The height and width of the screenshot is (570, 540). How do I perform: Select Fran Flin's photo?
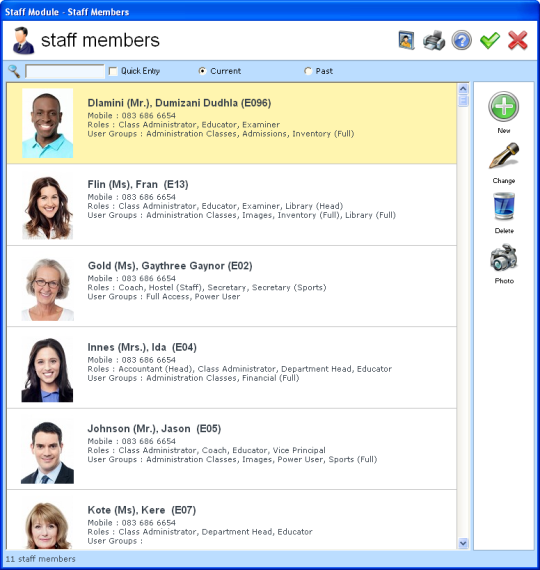pyautogui.click(x=47, y=207)
